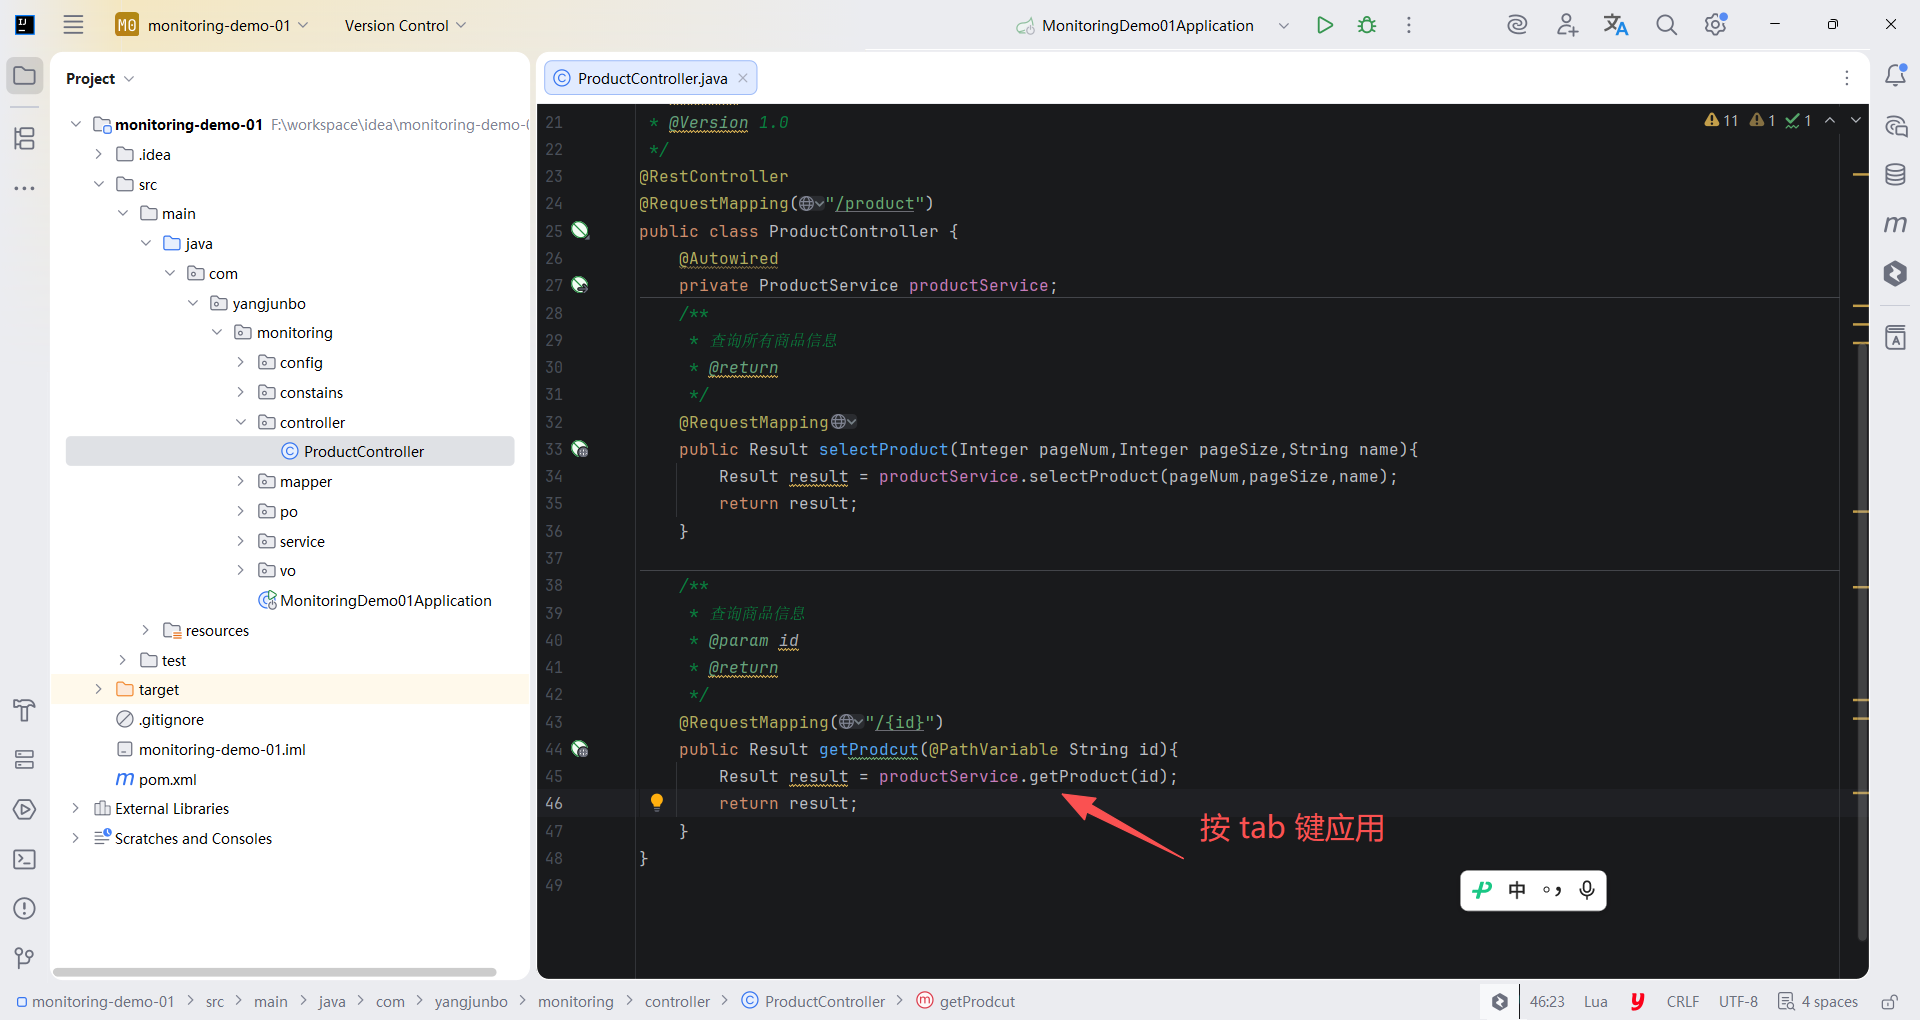1920x1020 pixels.
Task: Click the add user collaboration icon
Action: (1567, 25)
